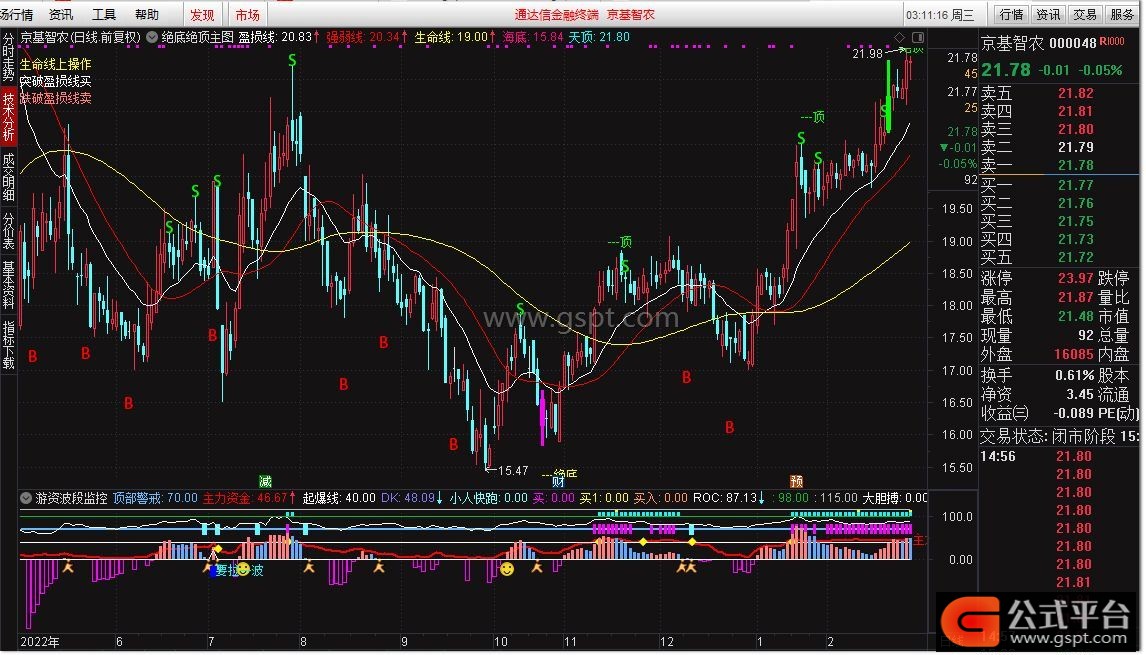Expand the 绝底绝顶主图 indicator dropdown arrow
Viewport: 1146px width, 655px height.
tap(152, 37)
